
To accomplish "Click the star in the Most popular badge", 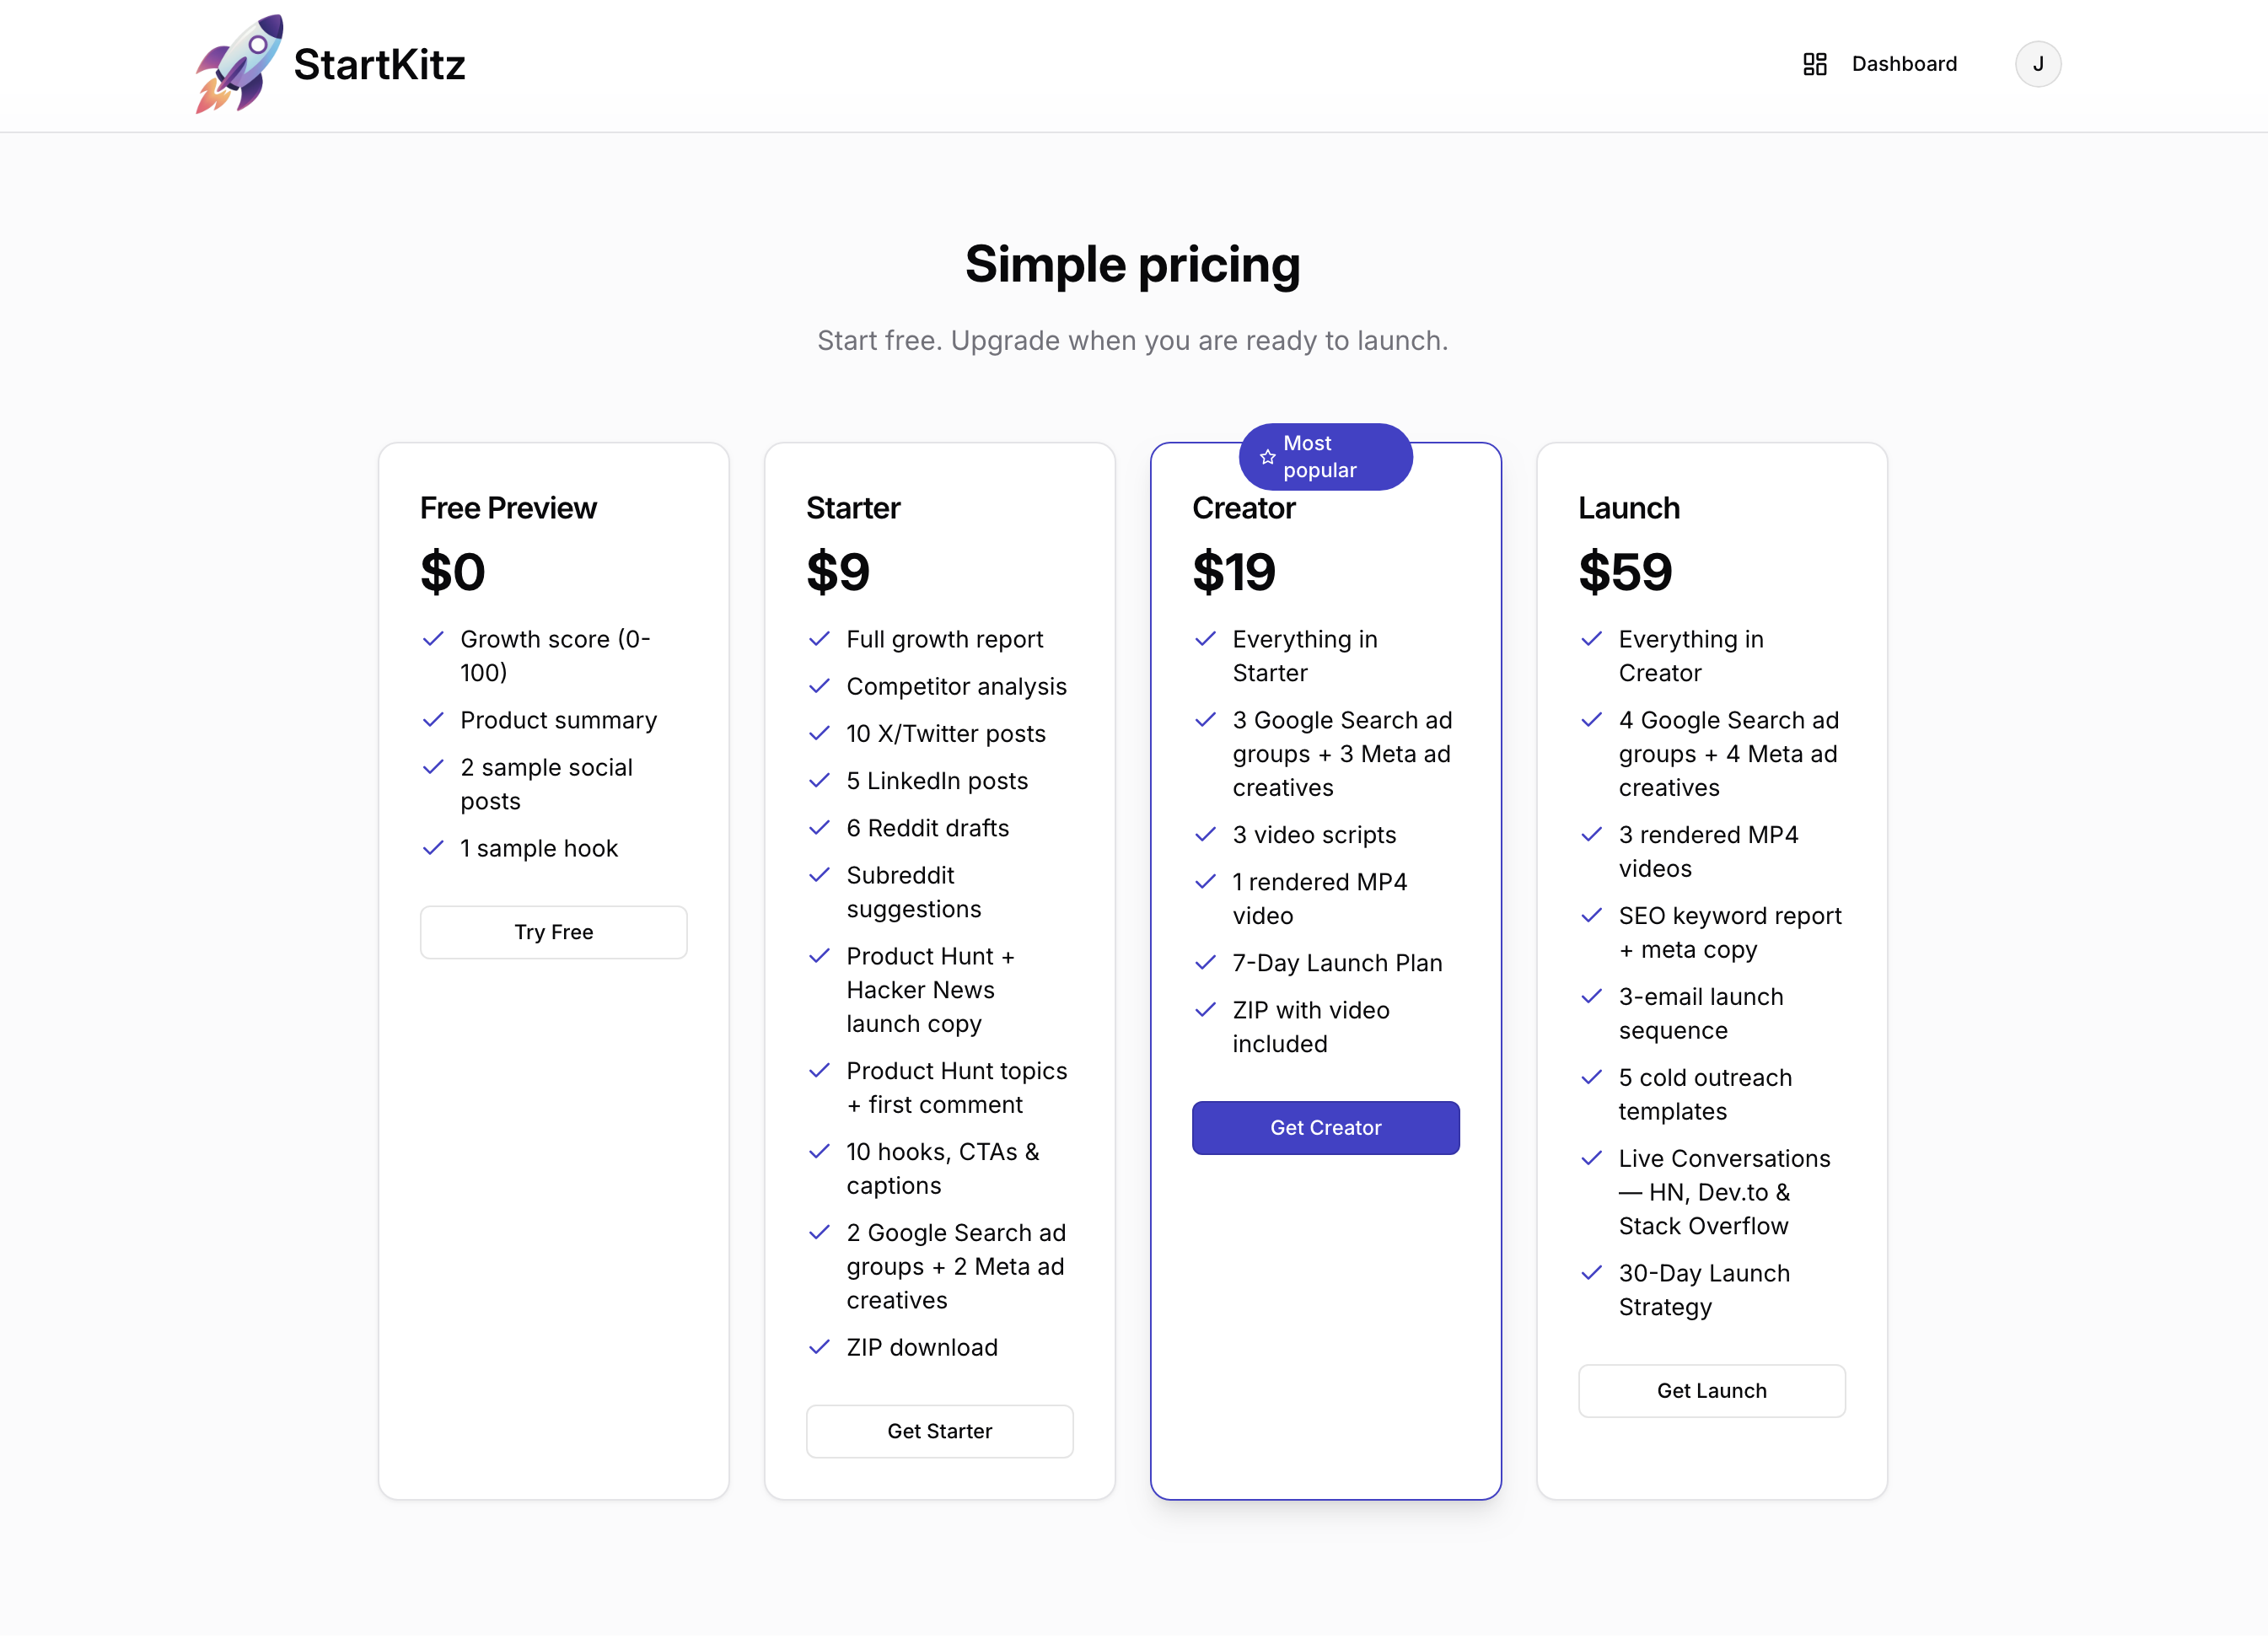I will point(1267,457).
